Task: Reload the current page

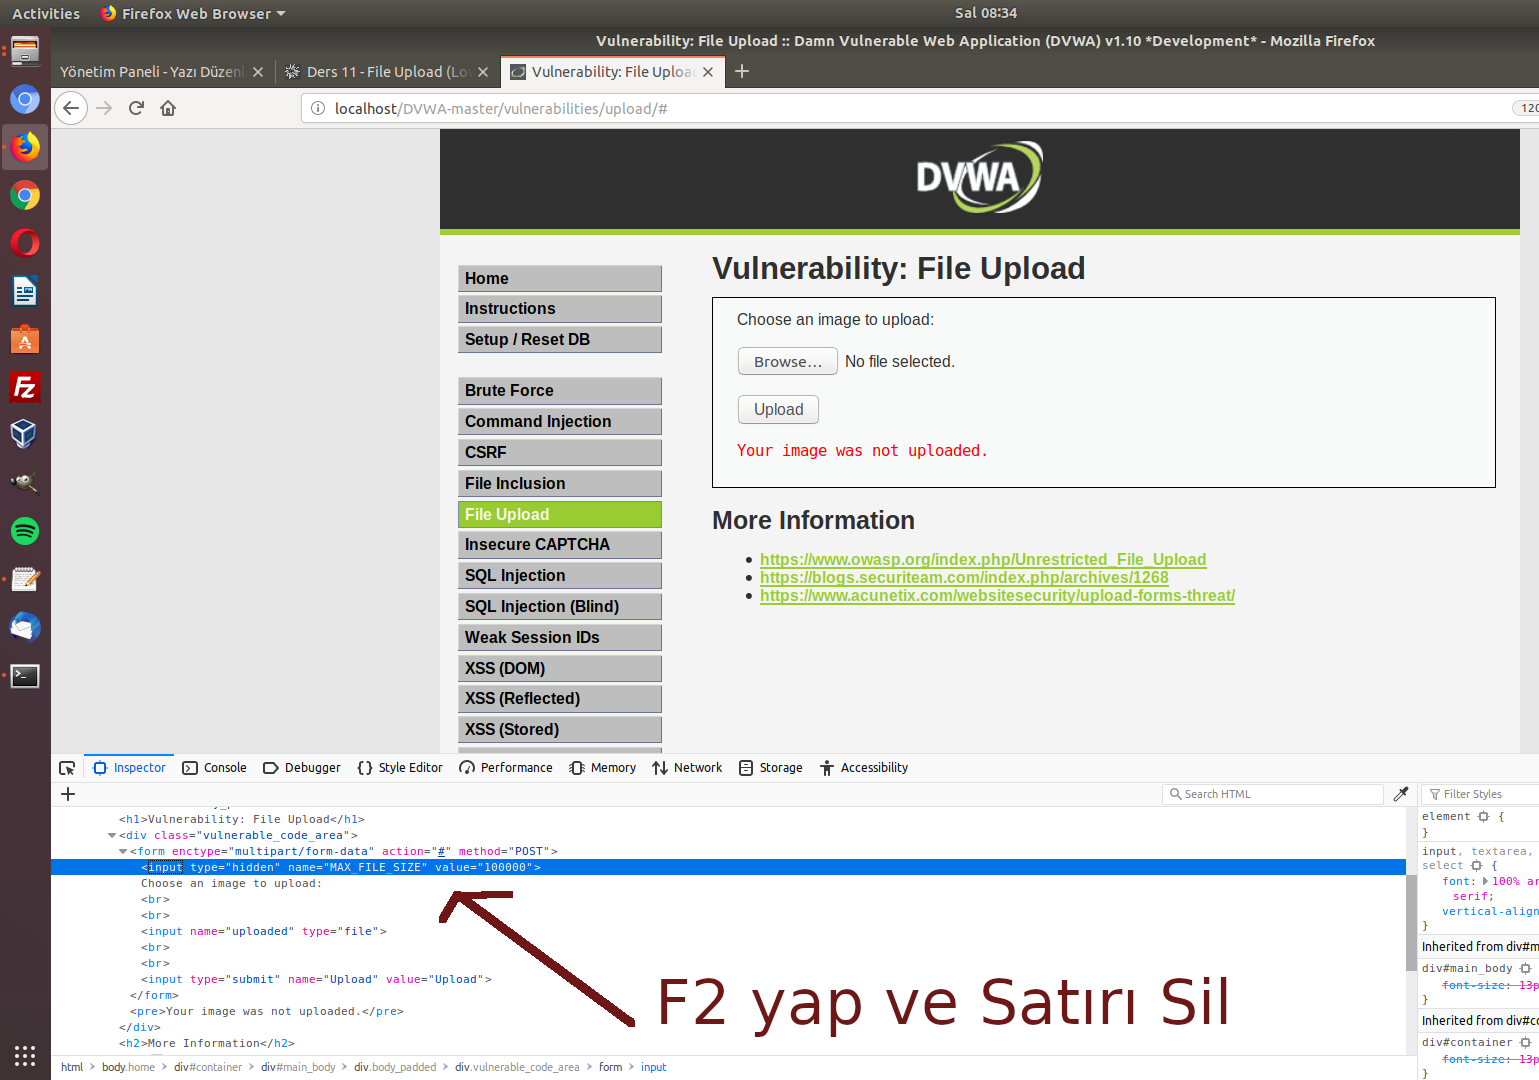Action: 136,108
